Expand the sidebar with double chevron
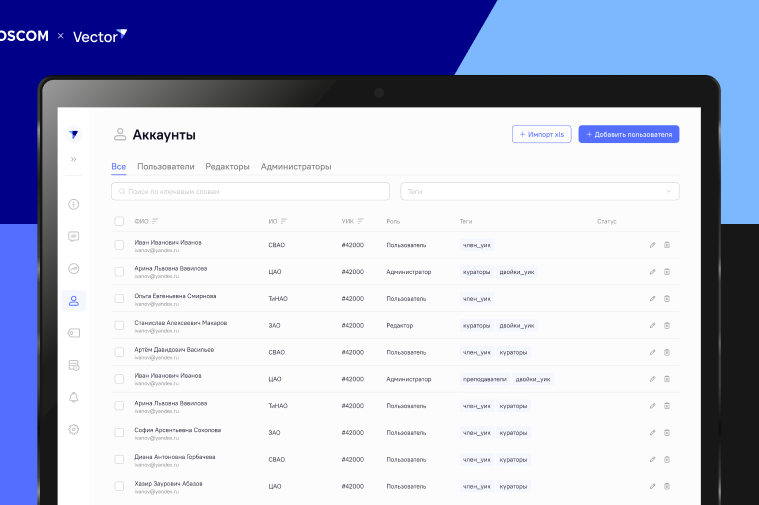759x505 pixels. (x=73, y=159)
